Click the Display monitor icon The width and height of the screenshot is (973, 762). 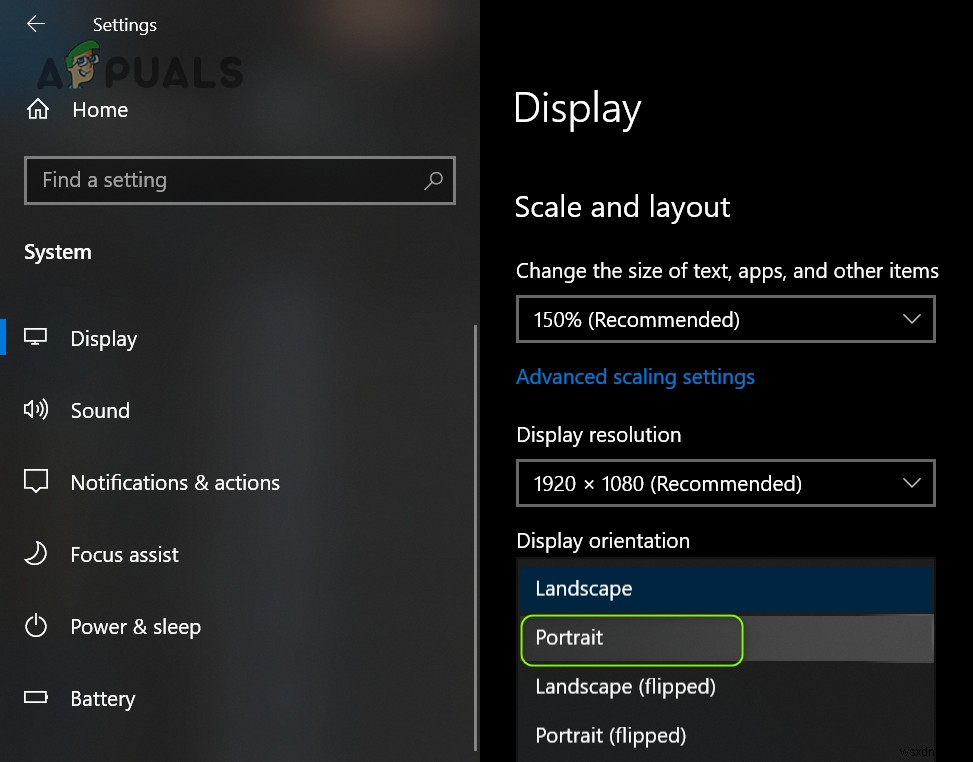pyautogui.click(x=36, y=338)
